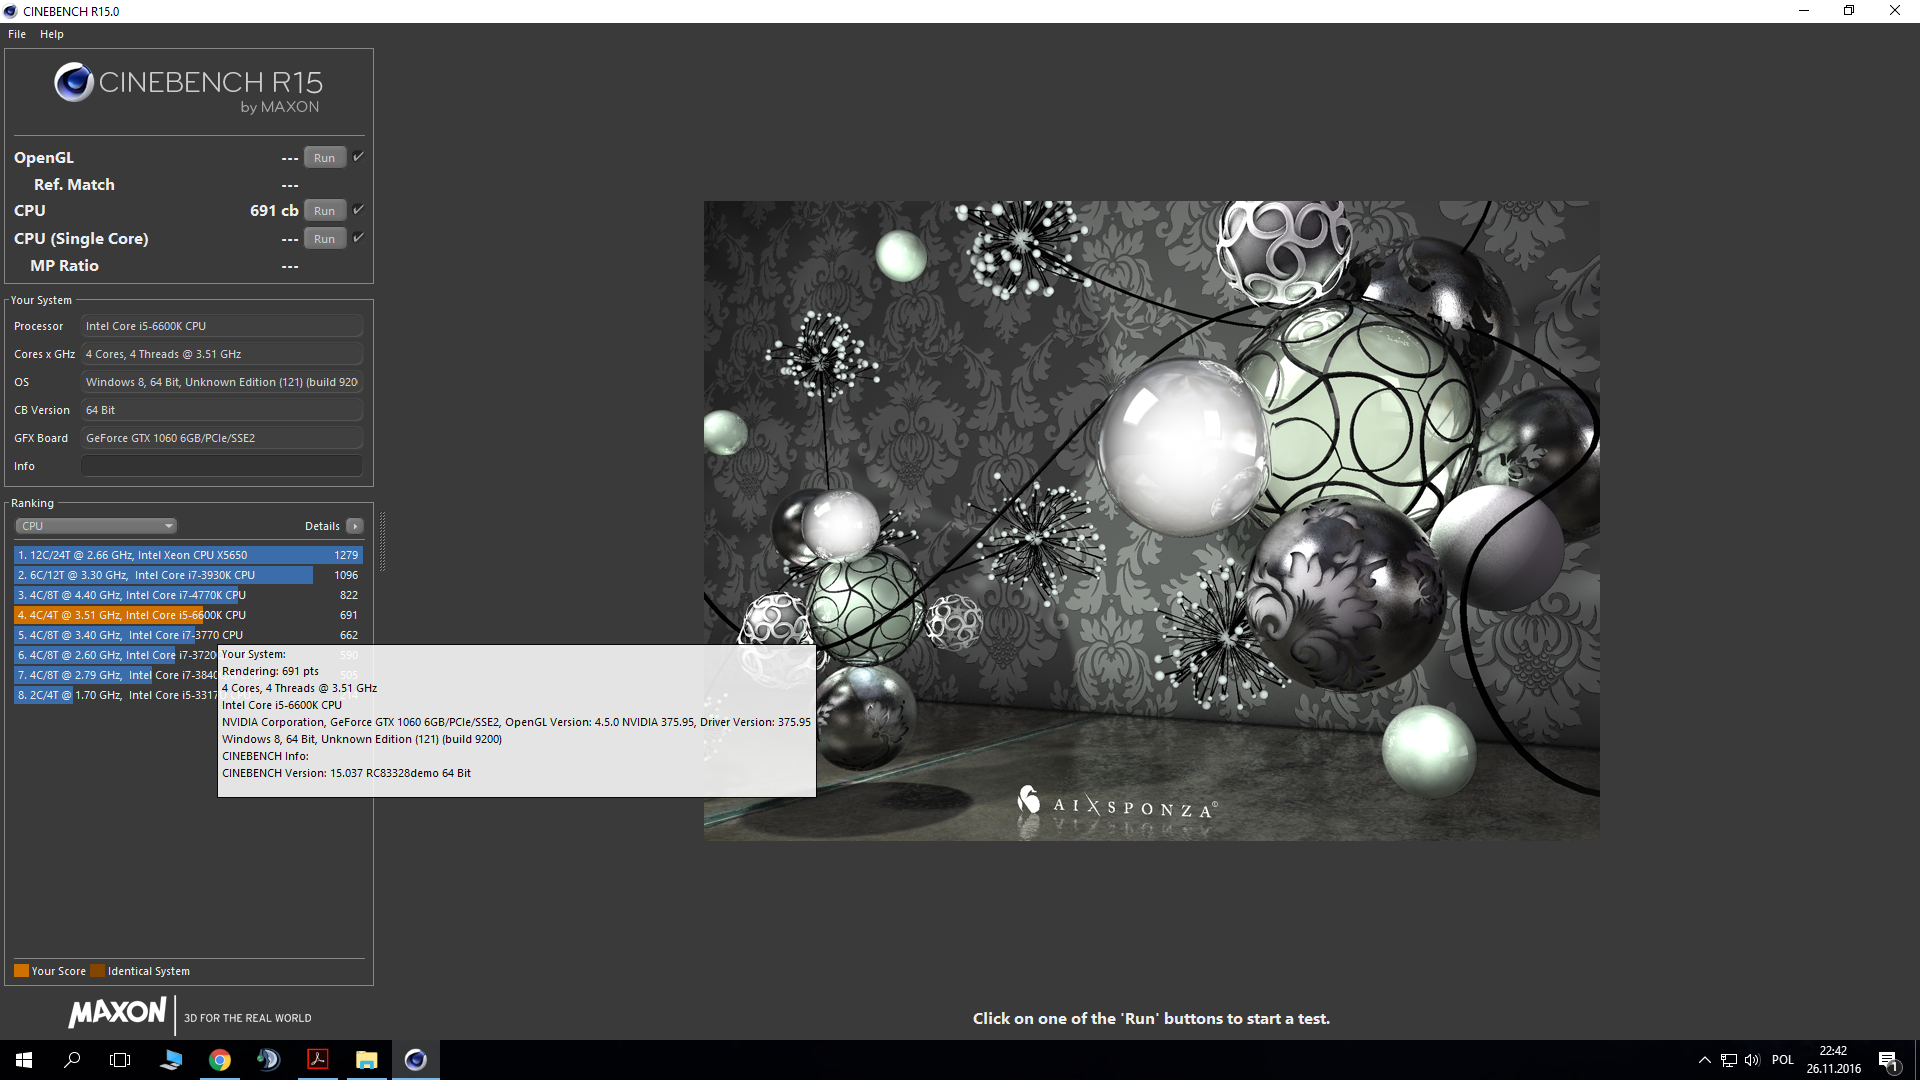Open the Action Center notifications icon
The height and width of the screenshot is (1080, 1920).
1889,1061
